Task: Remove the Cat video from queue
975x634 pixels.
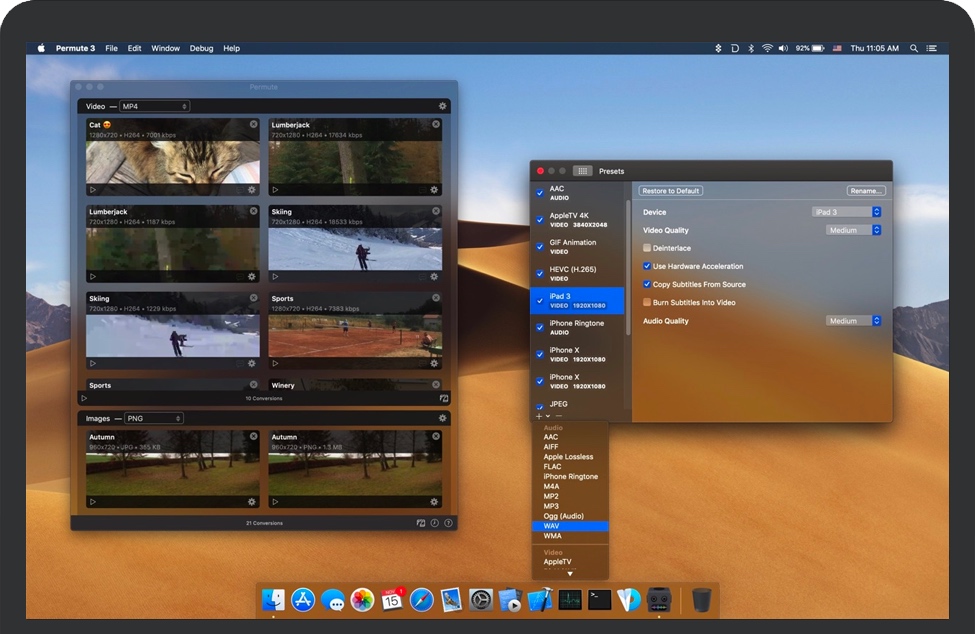Action: (253, 125)
